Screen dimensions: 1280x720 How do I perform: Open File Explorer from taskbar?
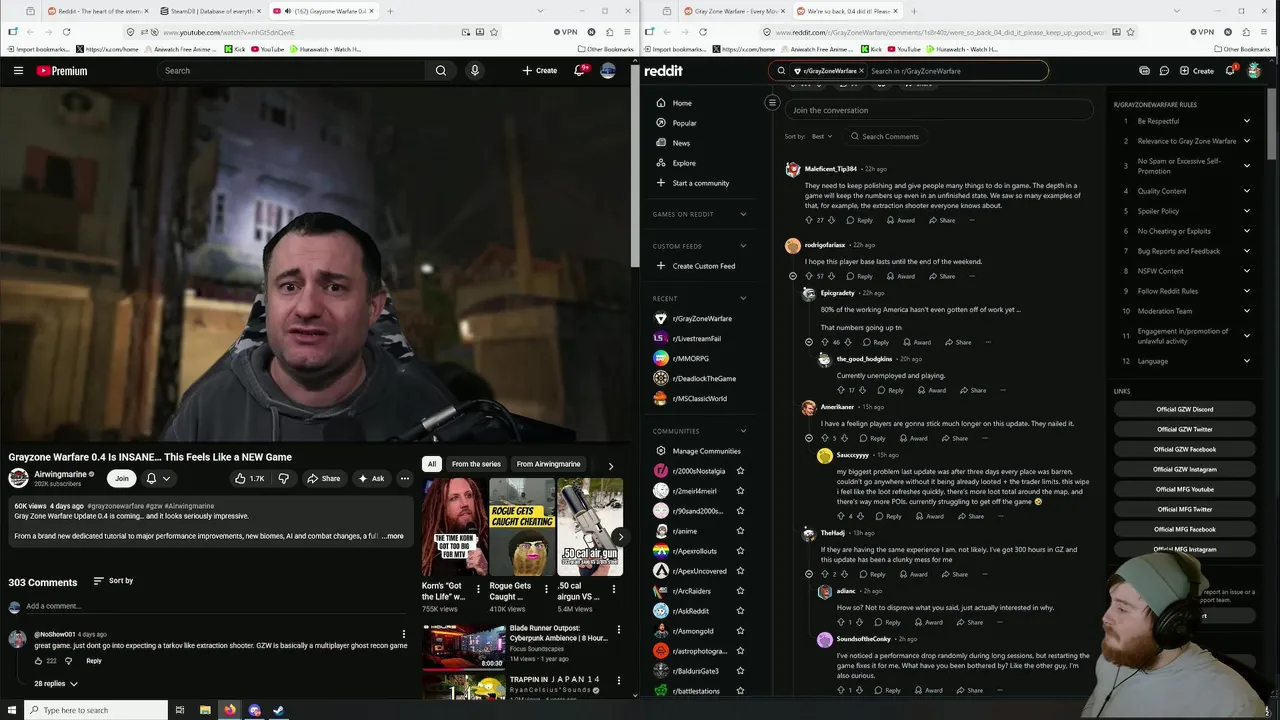coord(205,710)
